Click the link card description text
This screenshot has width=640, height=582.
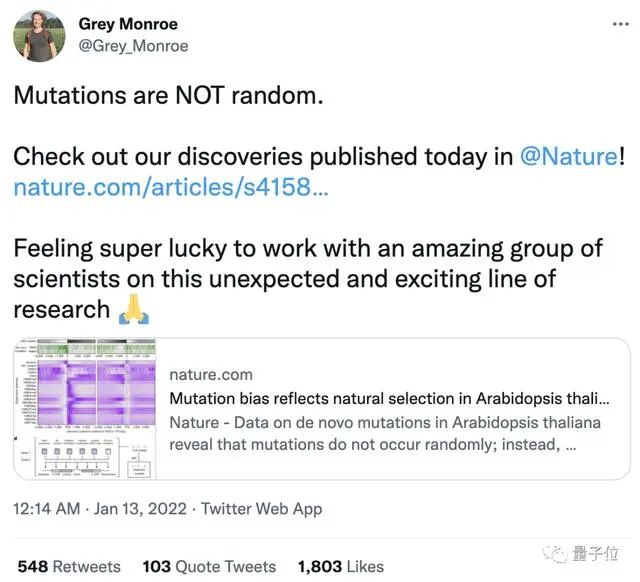pos(385,433)
